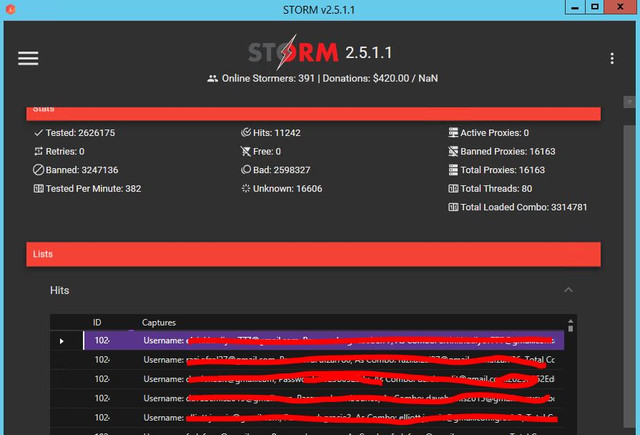640x435 pixels.
Task: Select 'Free: 0' text
Action: [x=267, y=151]
